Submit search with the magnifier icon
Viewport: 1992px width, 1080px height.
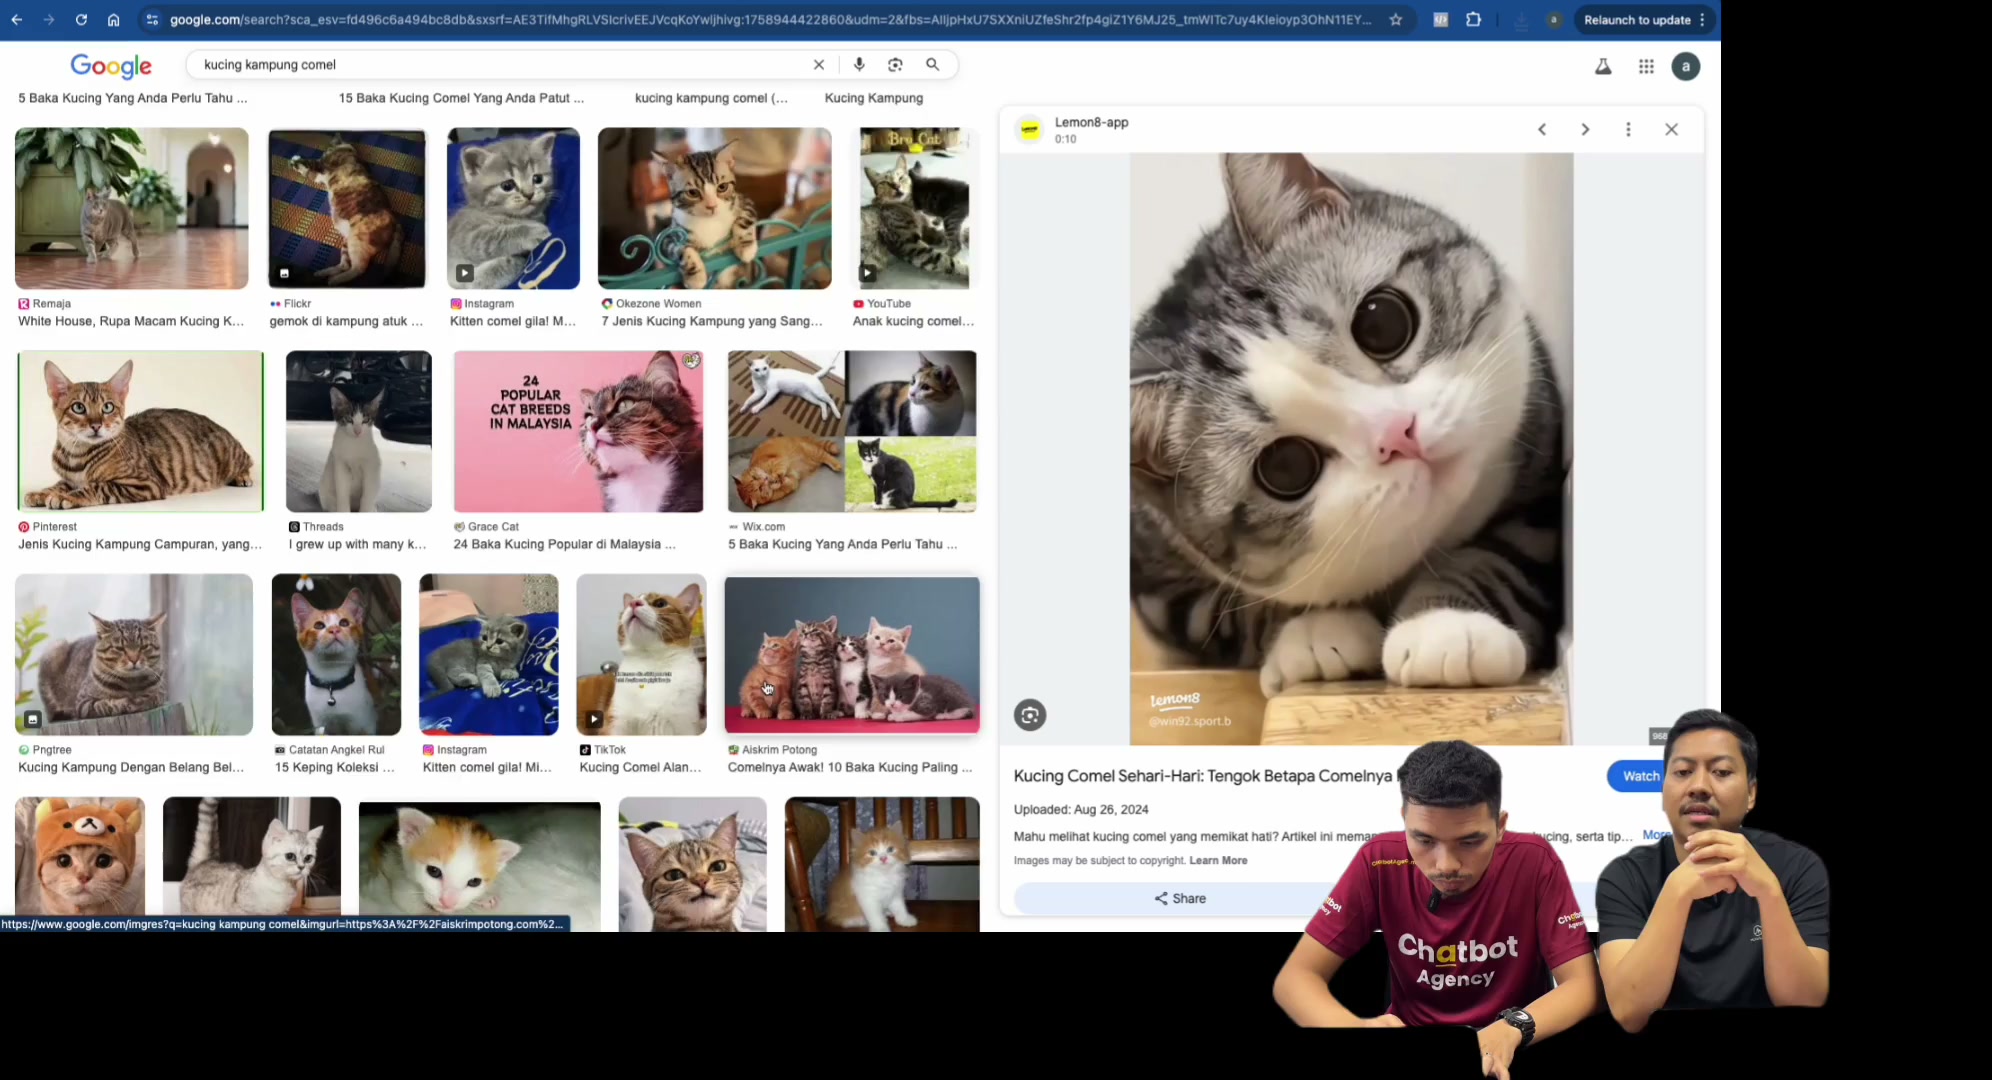tap(932, 65)
